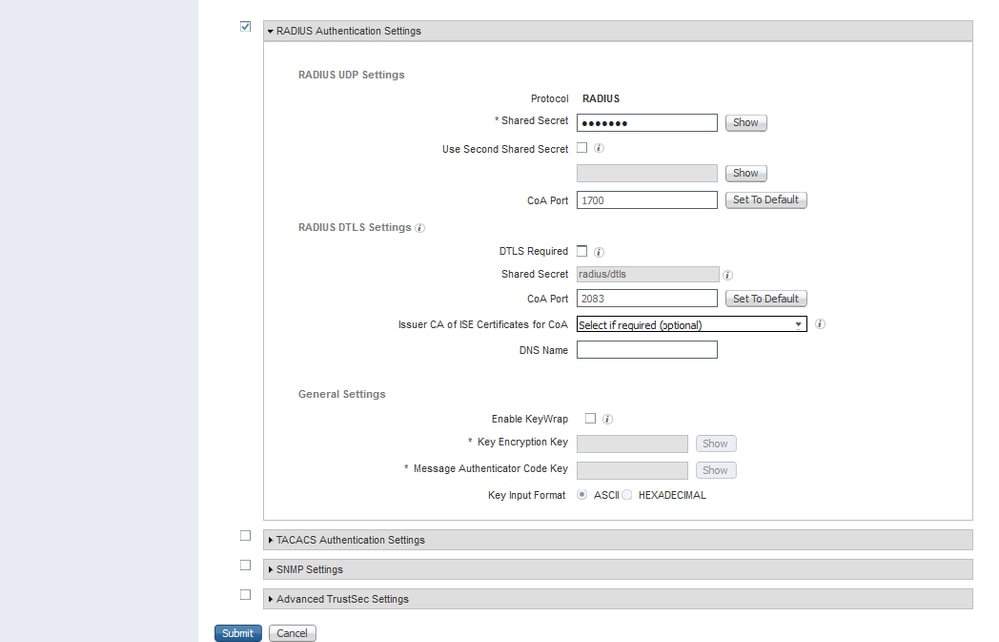
Task: Select HEXADECIMAL key input format
Action: coord(627,495)
